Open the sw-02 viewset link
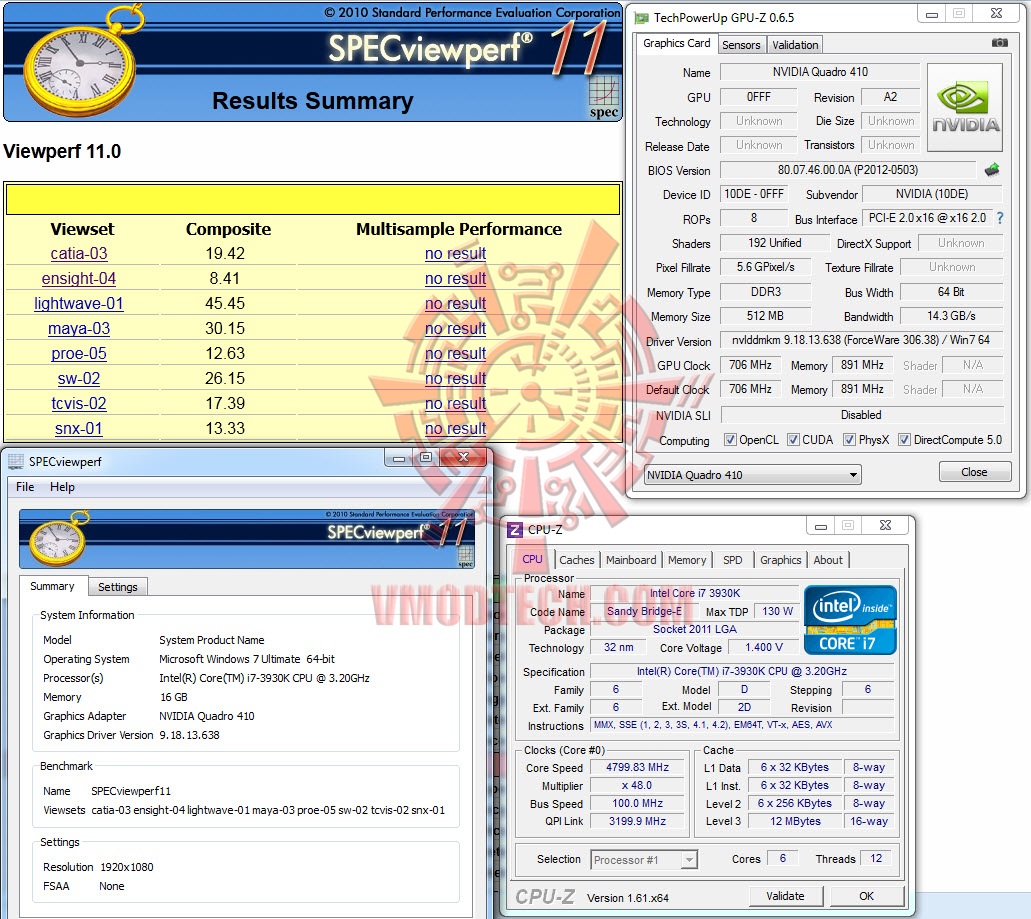This screenshot has width=1031, height=919. [x=79, y=379]
